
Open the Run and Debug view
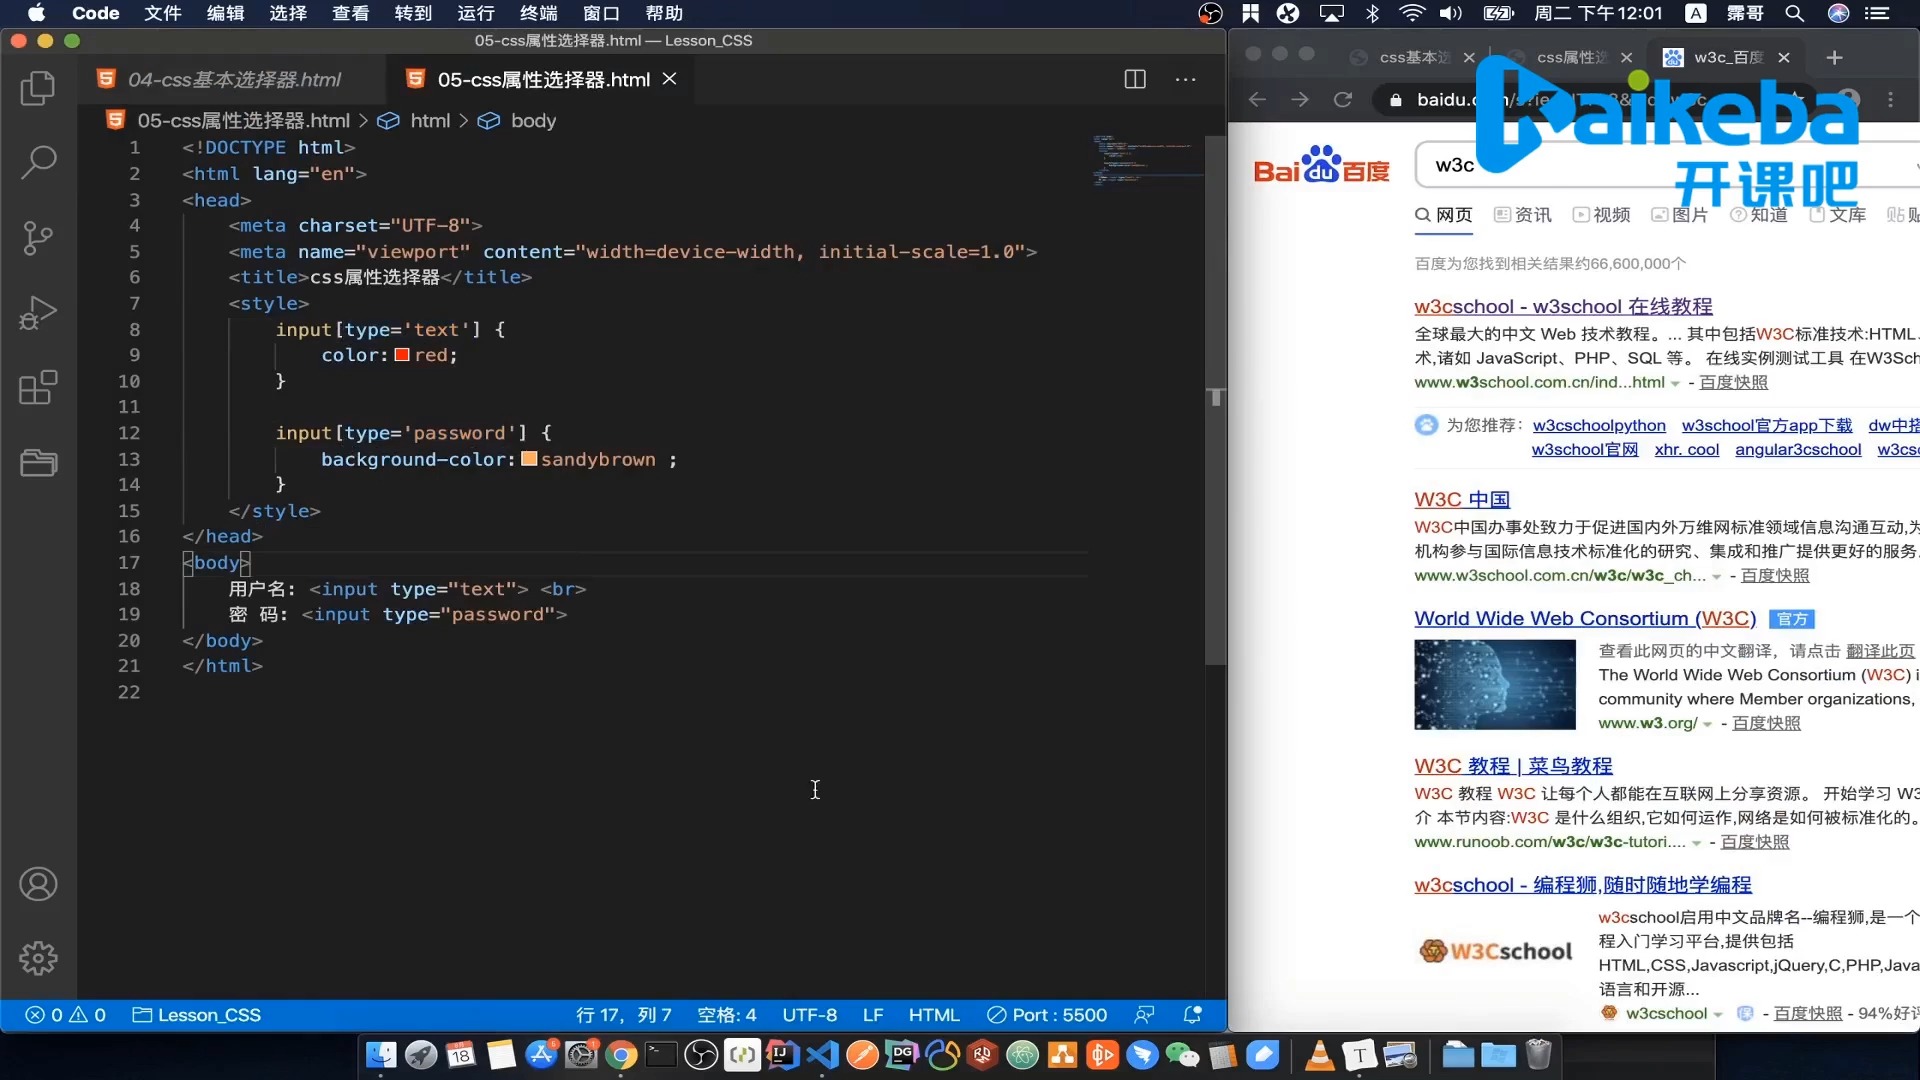38,313
